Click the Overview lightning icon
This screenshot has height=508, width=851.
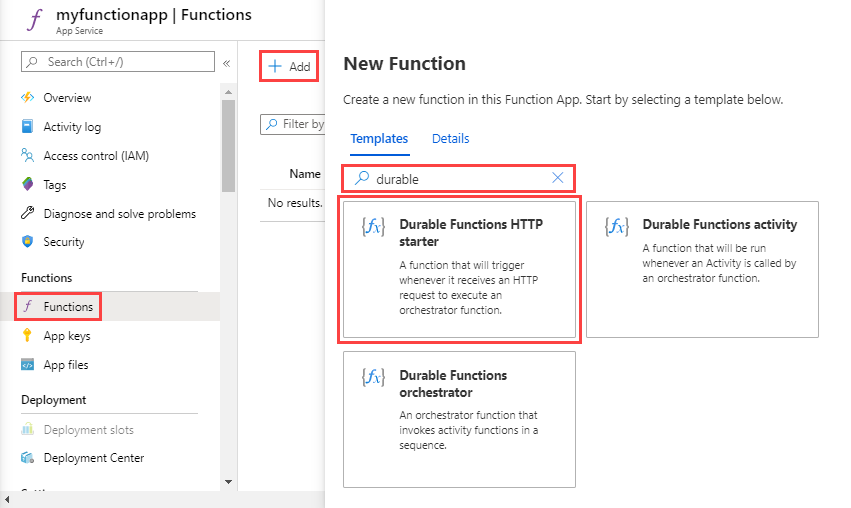point(28,98)
